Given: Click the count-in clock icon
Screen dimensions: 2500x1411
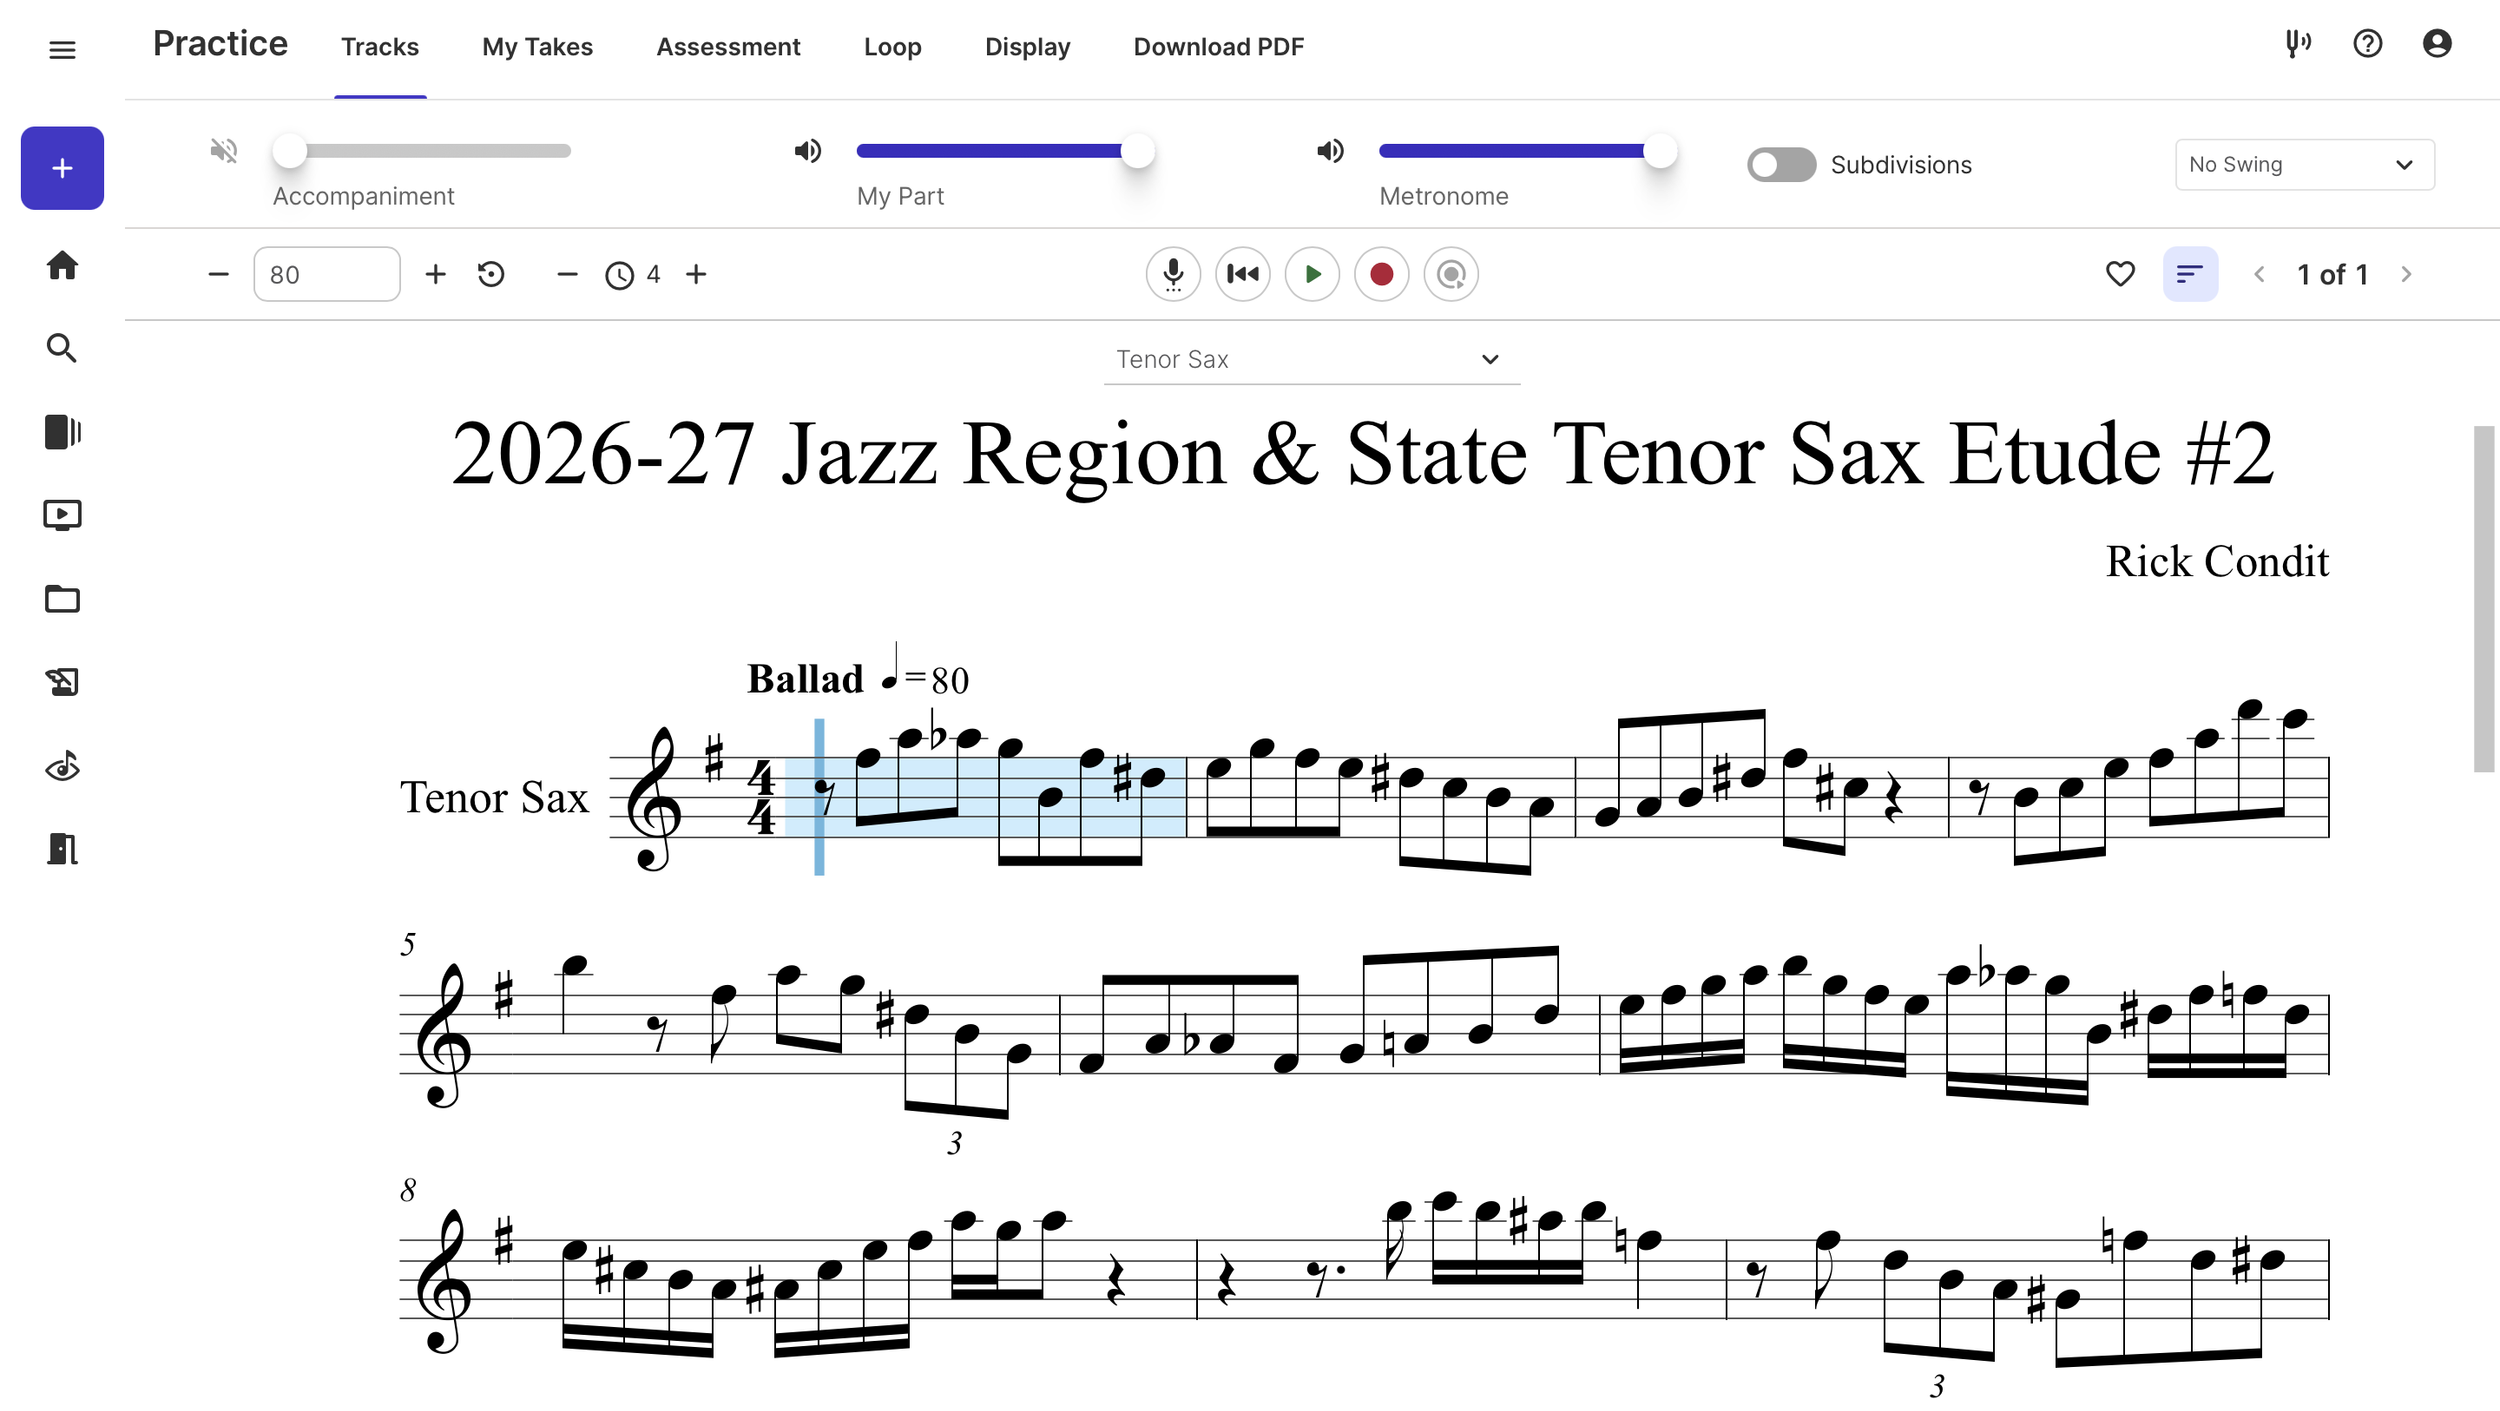Looking at the screenshot, I should pos(620,275).
